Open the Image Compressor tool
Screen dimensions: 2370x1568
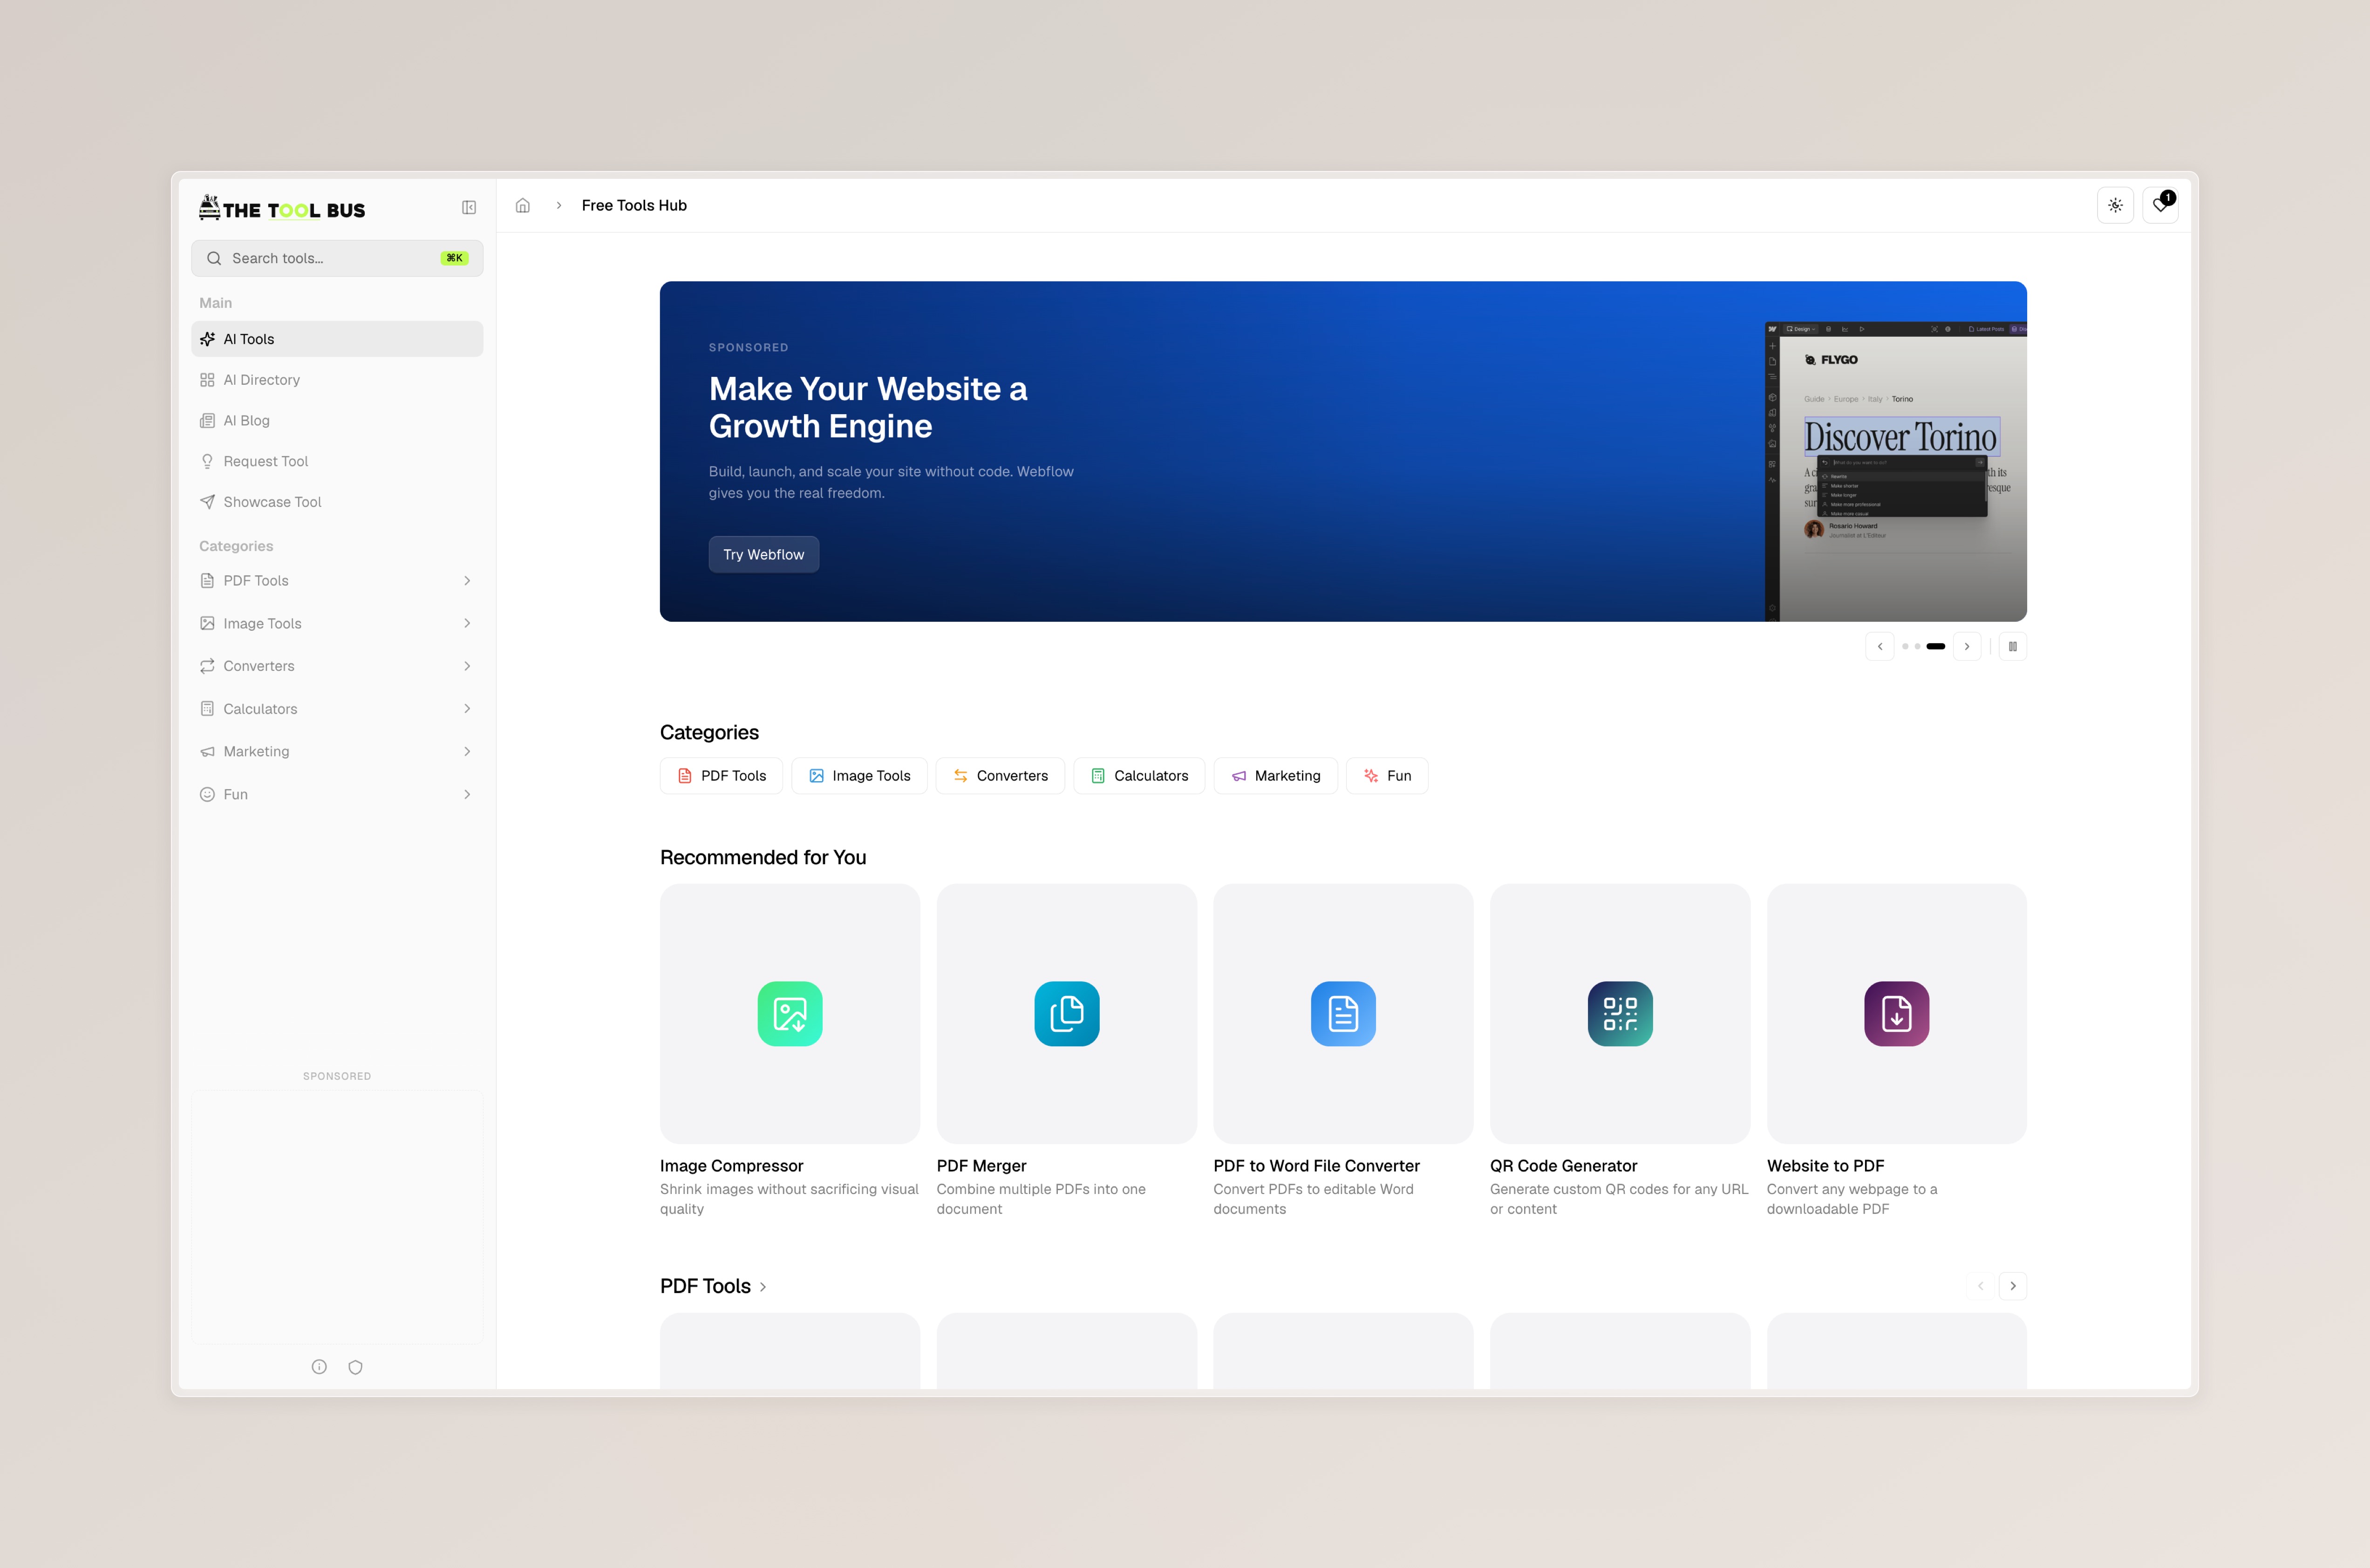[789, 1013]
